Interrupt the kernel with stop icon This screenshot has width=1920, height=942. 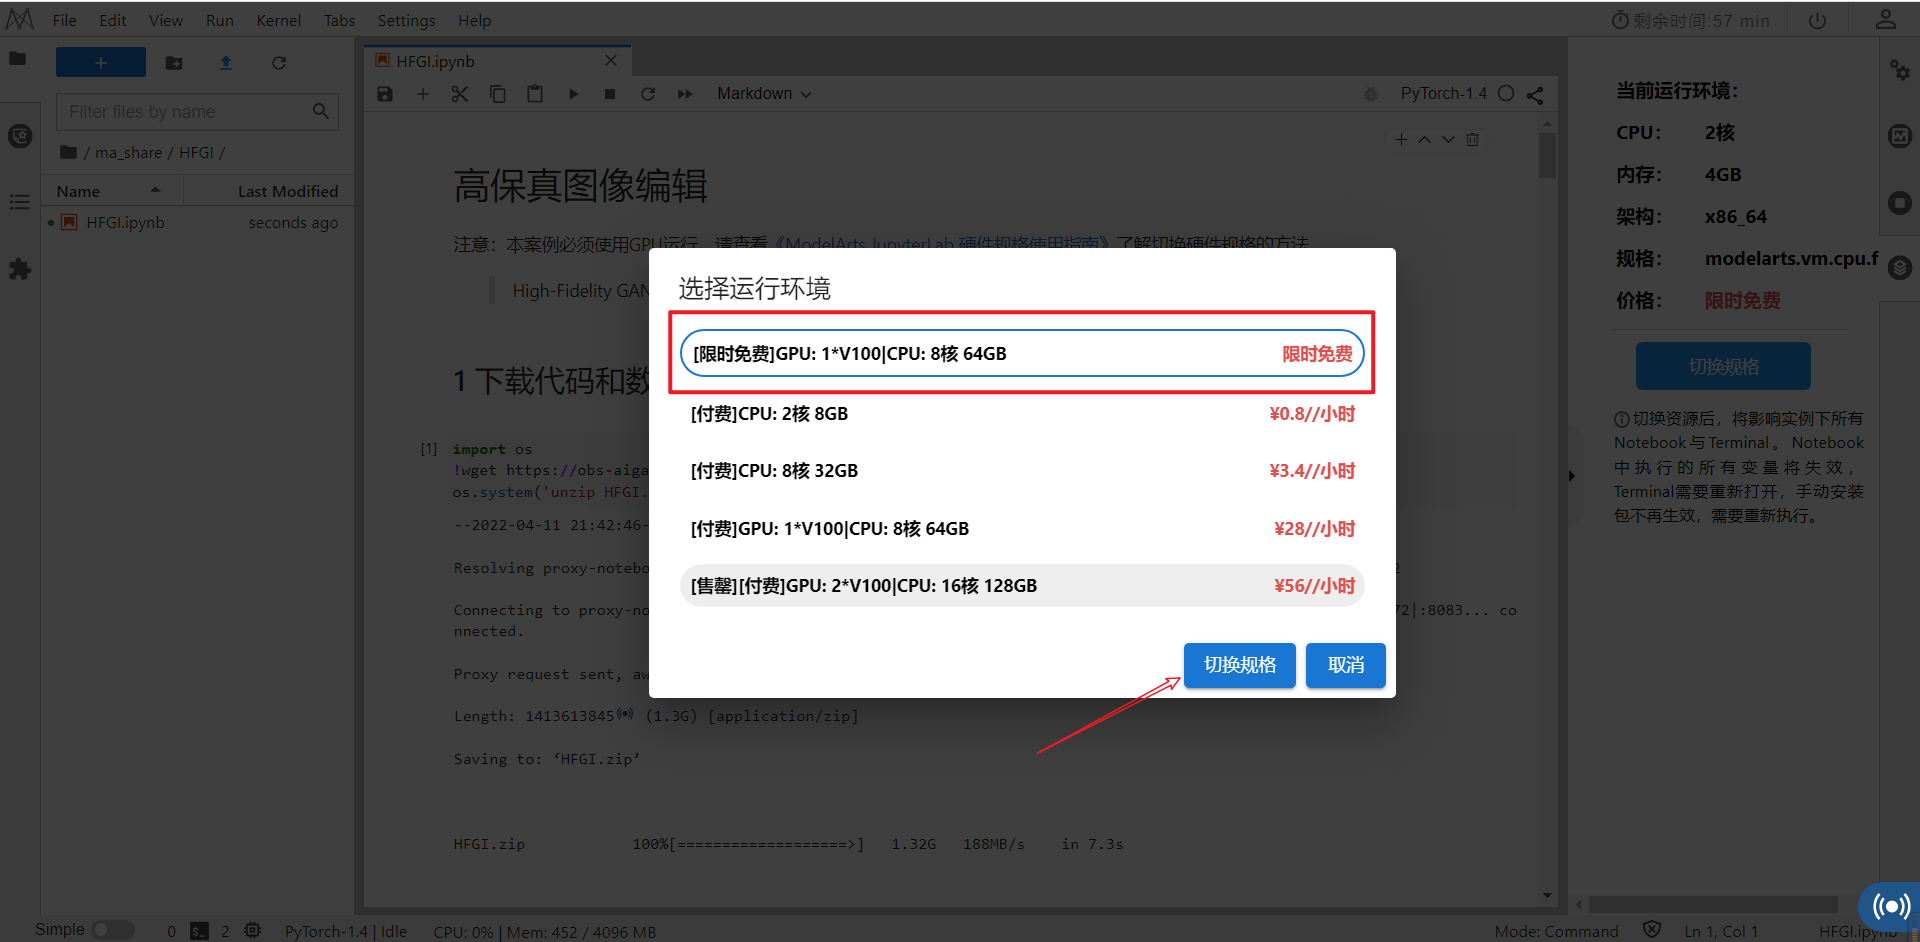610,94
